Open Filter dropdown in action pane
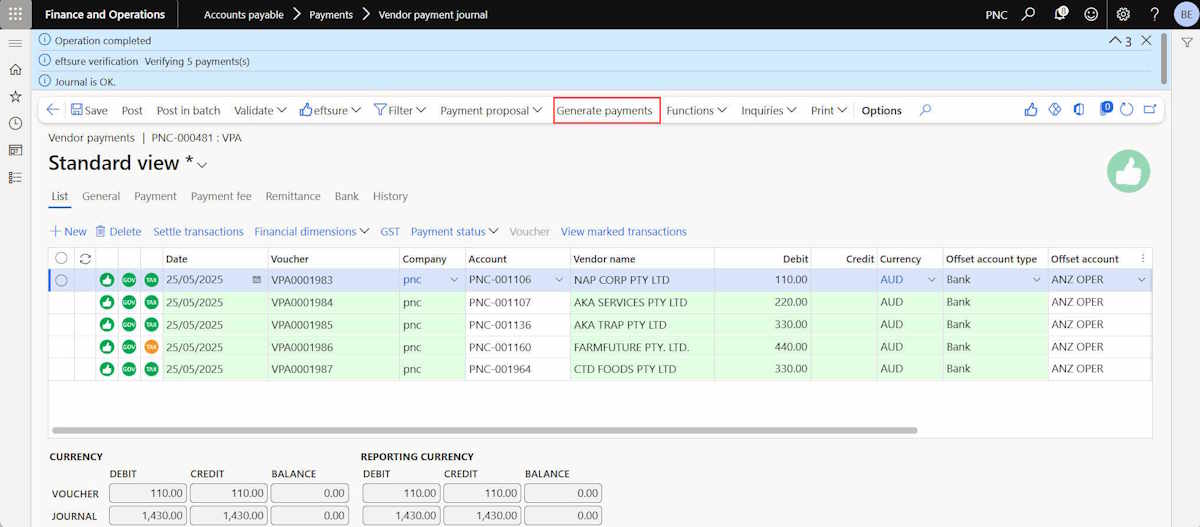The image size is (1200, 527). point(400,110)
